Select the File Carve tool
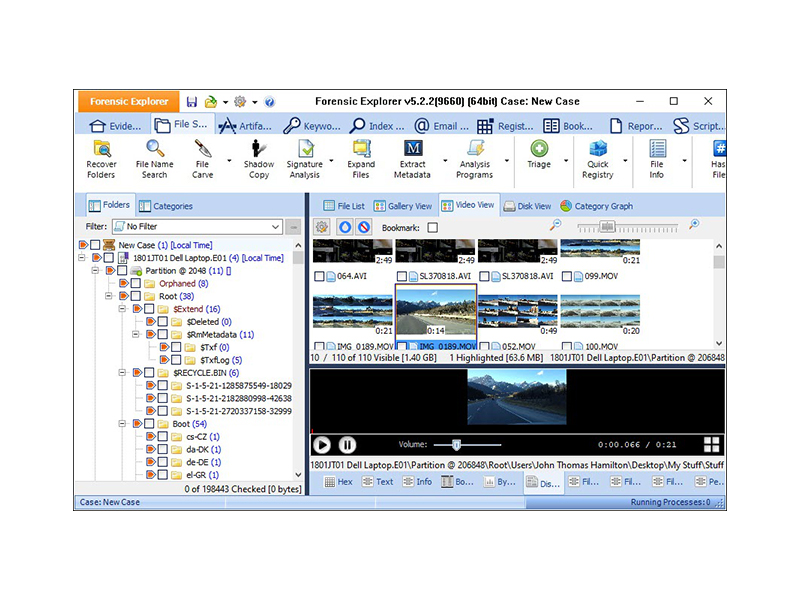The height and width of the screenshot is (600, 800). (202, 150)
